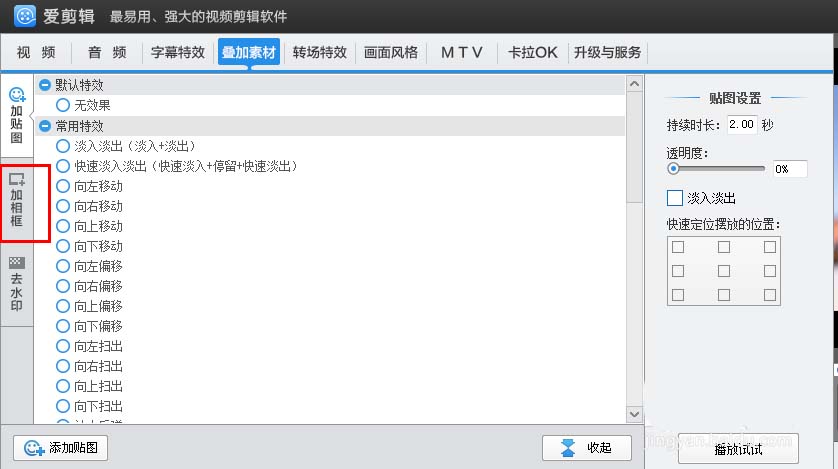
Task: Open the 加贴图 sidebar panel
Action: coord(16,115)
